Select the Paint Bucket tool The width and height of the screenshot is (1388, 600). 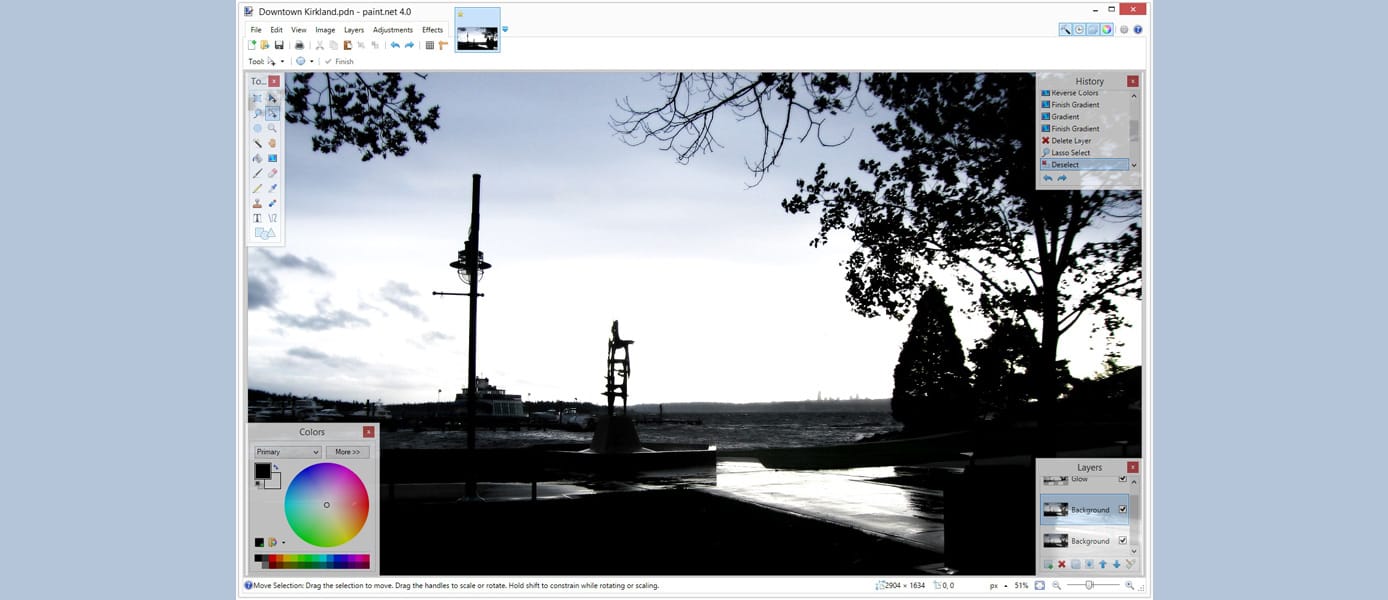click(257, 159)
